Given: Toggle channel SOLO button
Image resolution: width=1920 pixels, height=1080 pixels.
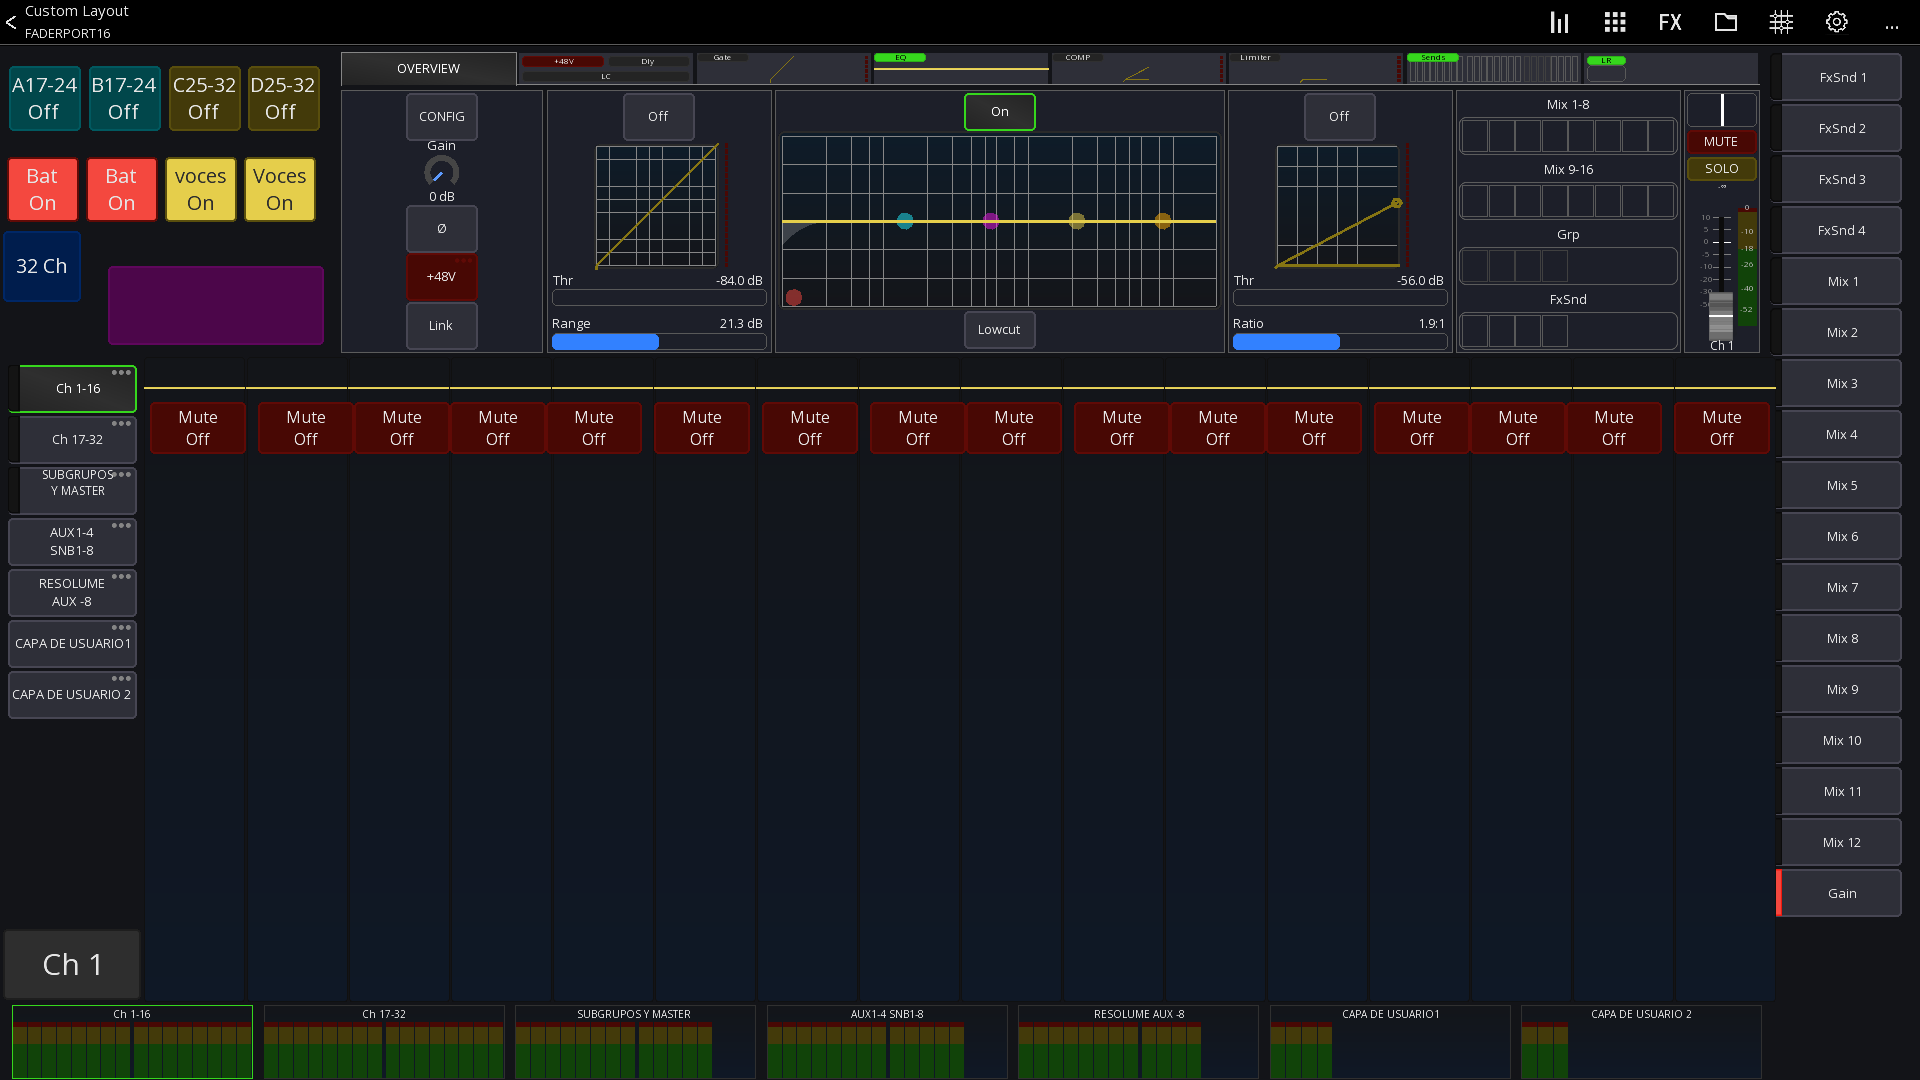Looking at the screenshot, I should (x=1721, y=169).
